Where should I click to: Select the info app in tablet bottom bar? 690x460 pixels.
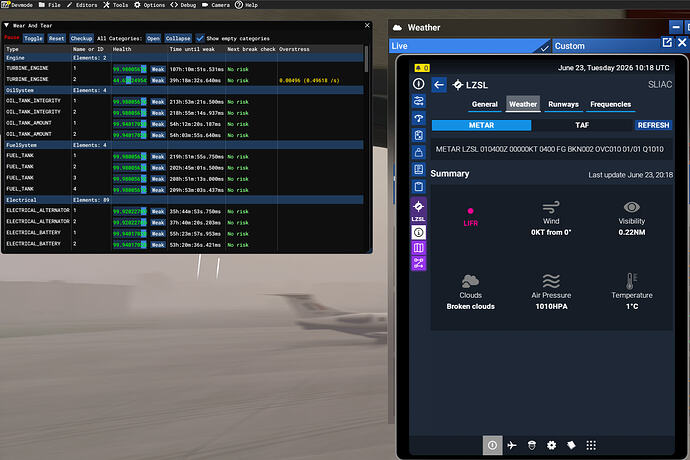pos(492,445)
